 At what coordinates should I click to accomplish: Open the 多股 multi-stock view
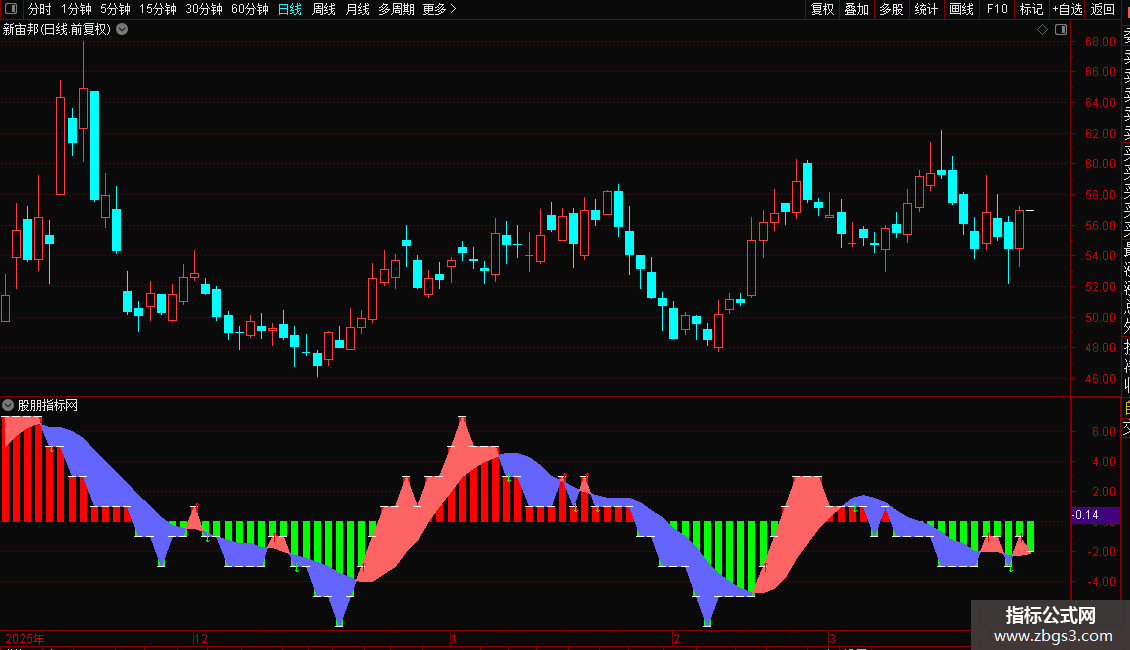pos(891,9)
